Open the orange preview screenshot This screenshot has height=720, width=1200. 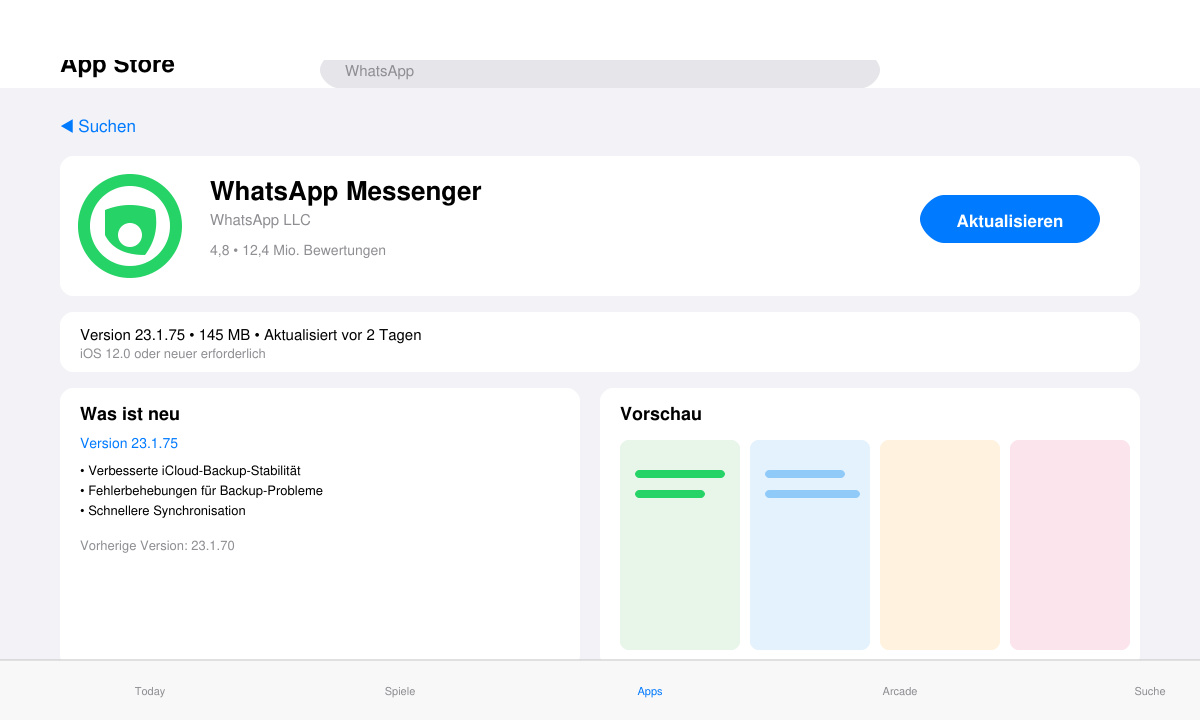940,545
